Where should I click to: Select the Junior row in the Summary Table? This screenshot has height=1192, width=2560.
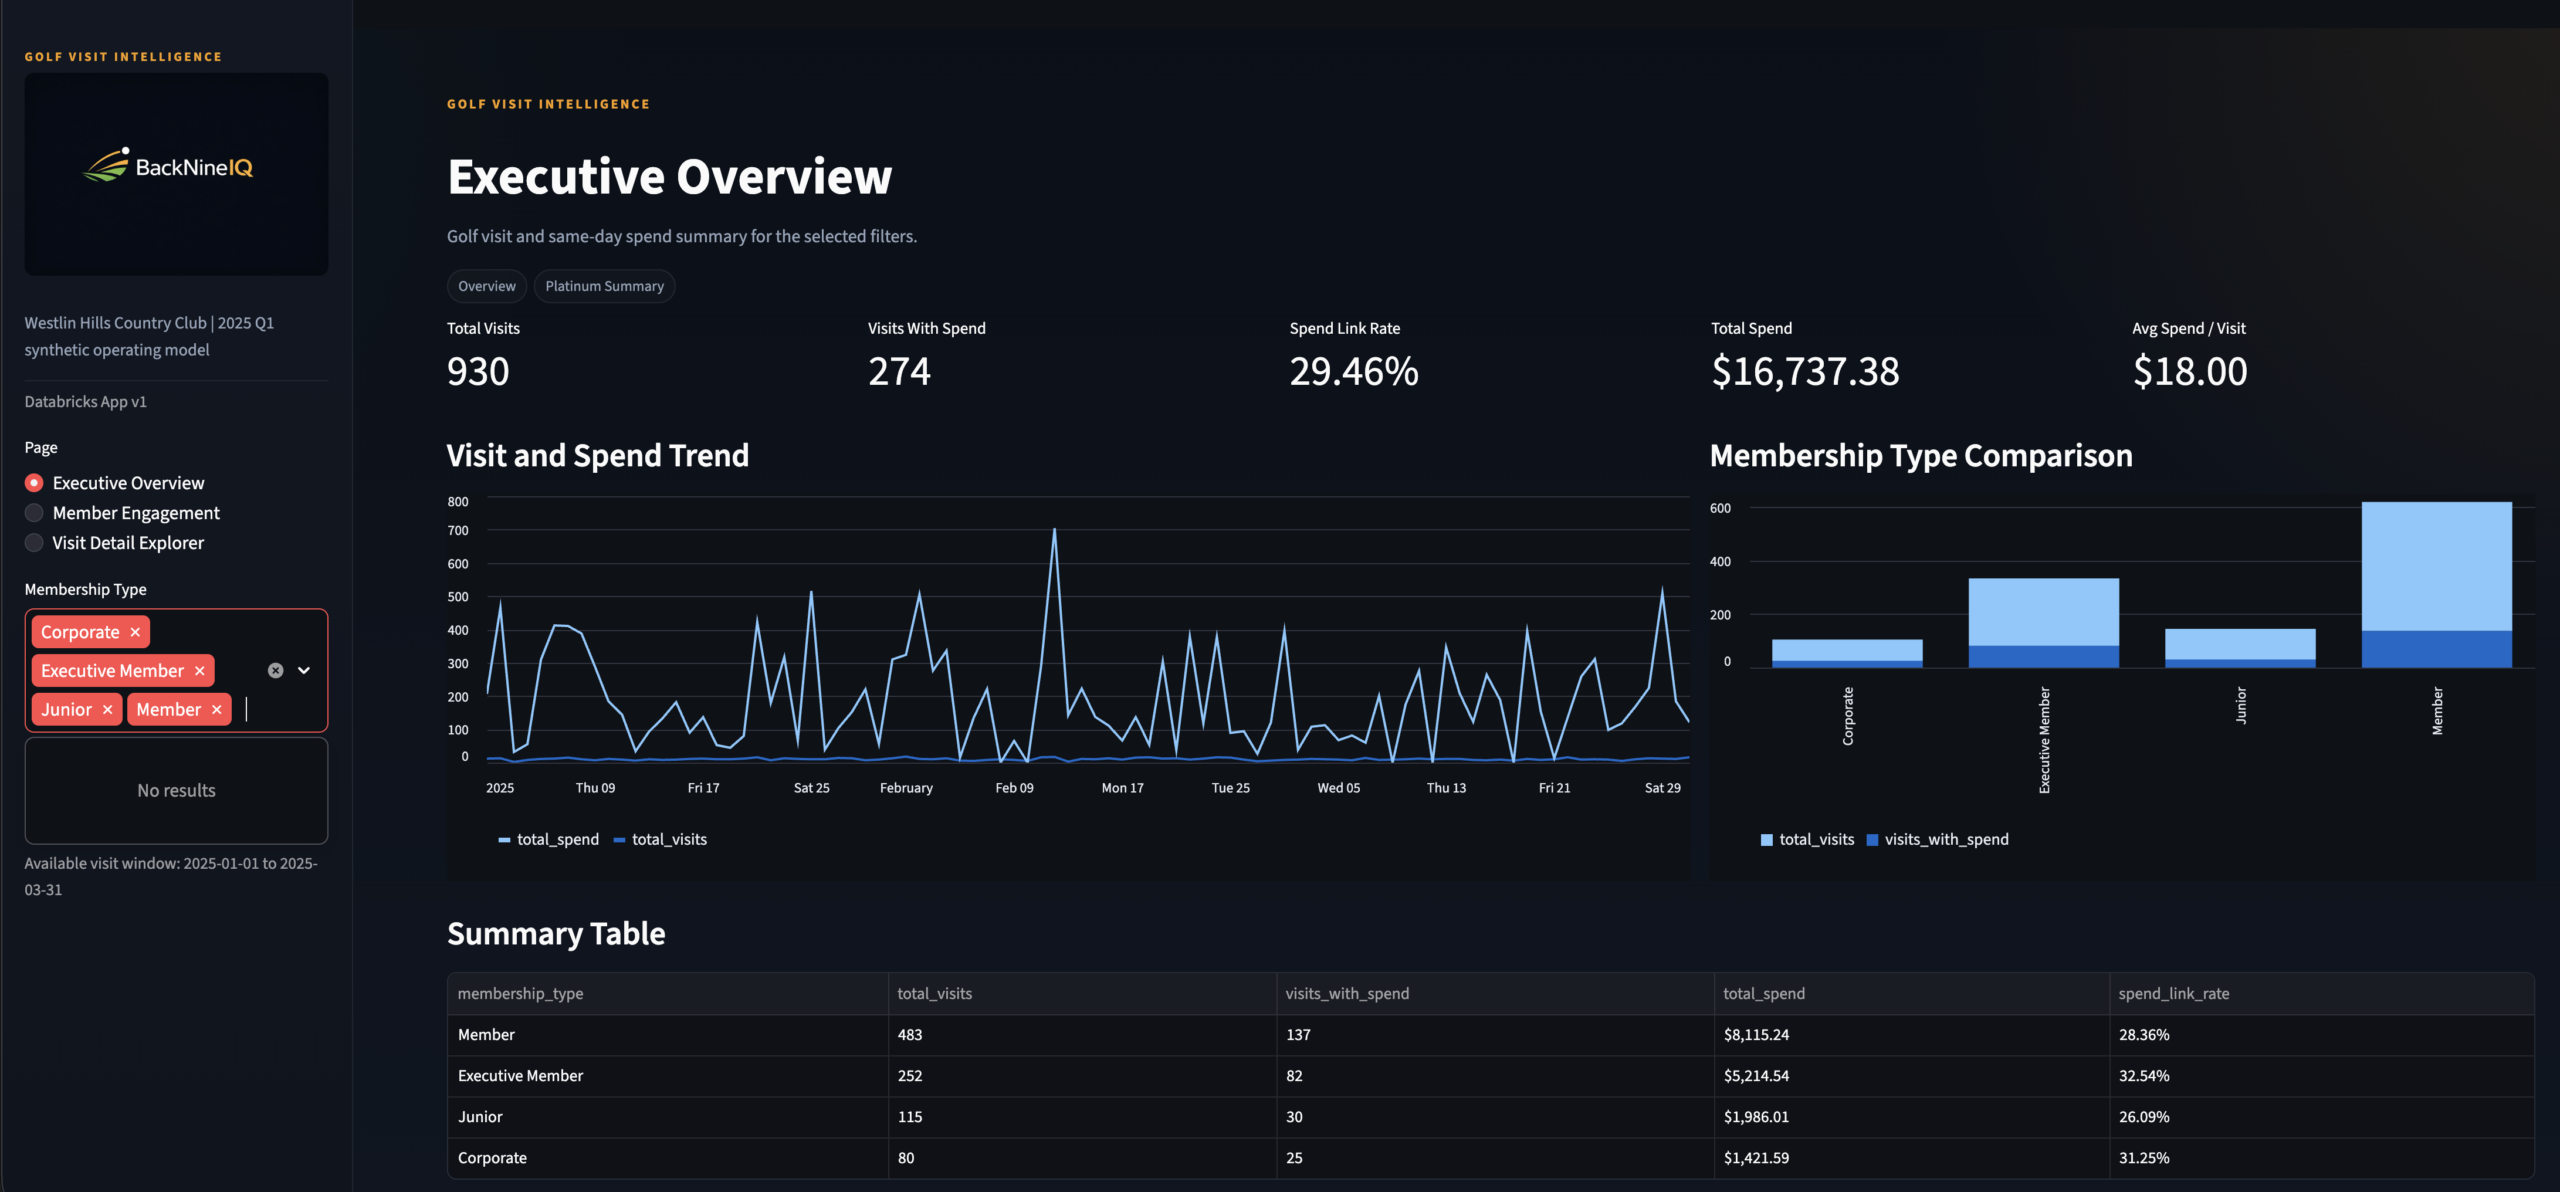click(480, 1117)
